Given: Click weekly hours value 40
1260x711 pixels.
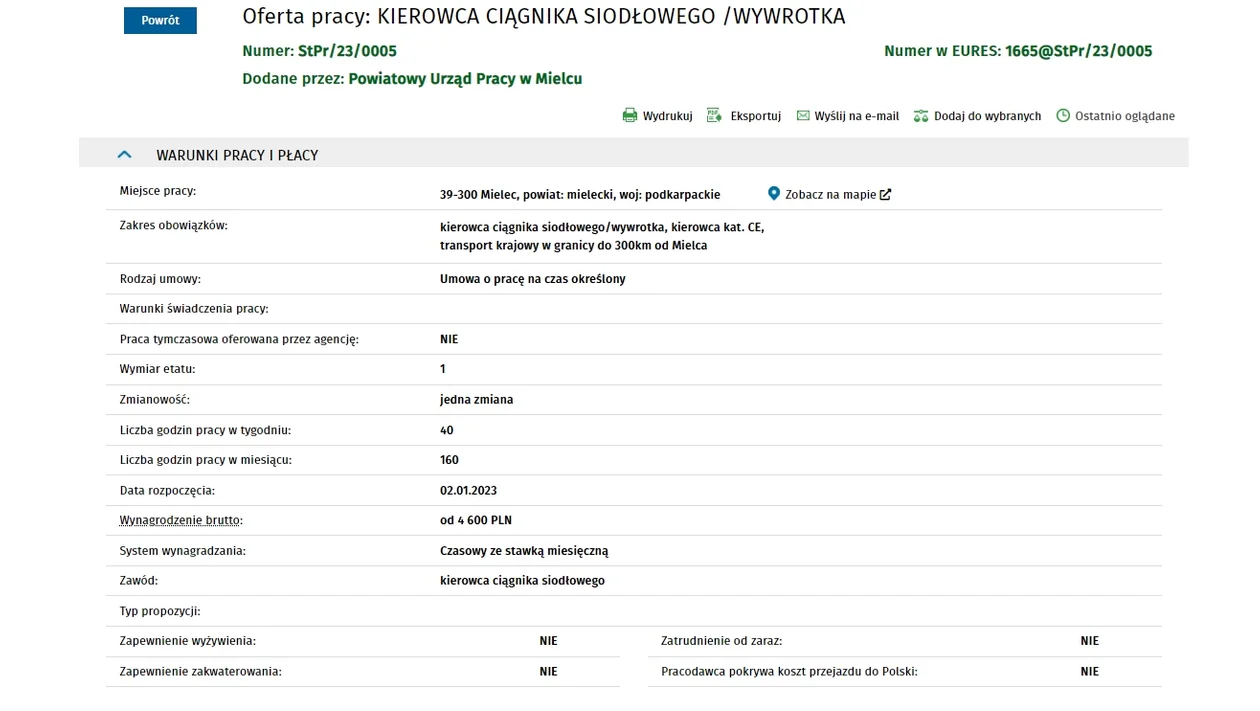Looking at the screenshot, I should coord(446,430).
